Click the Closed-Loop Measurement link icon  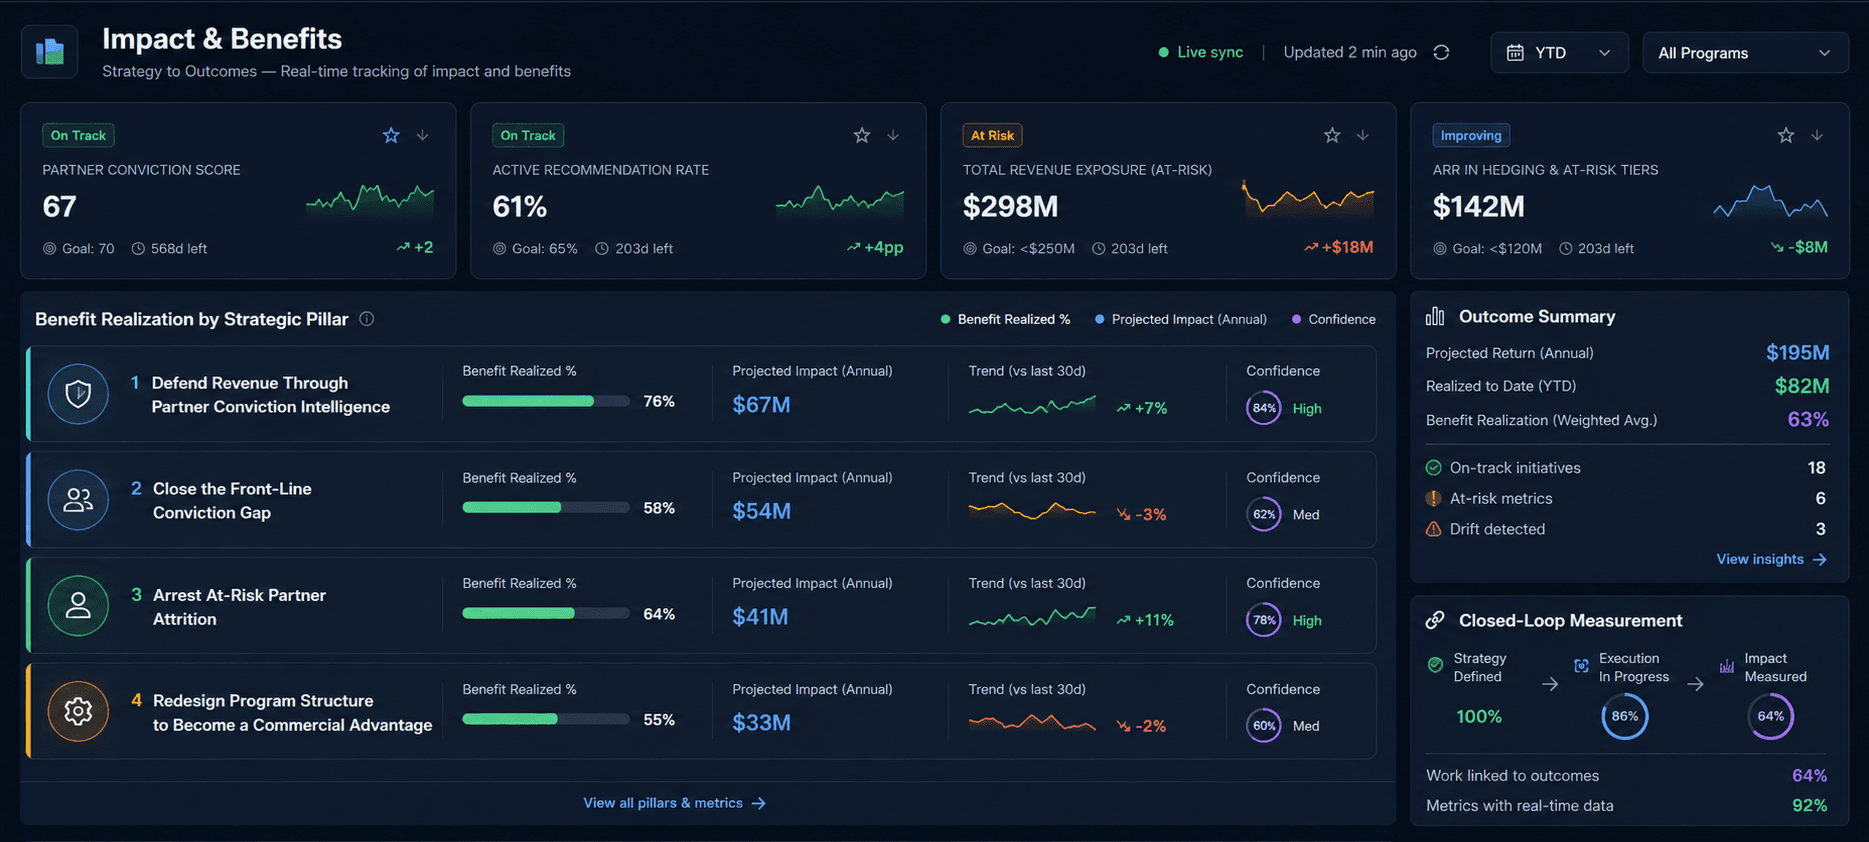(x=1435, y=620)
